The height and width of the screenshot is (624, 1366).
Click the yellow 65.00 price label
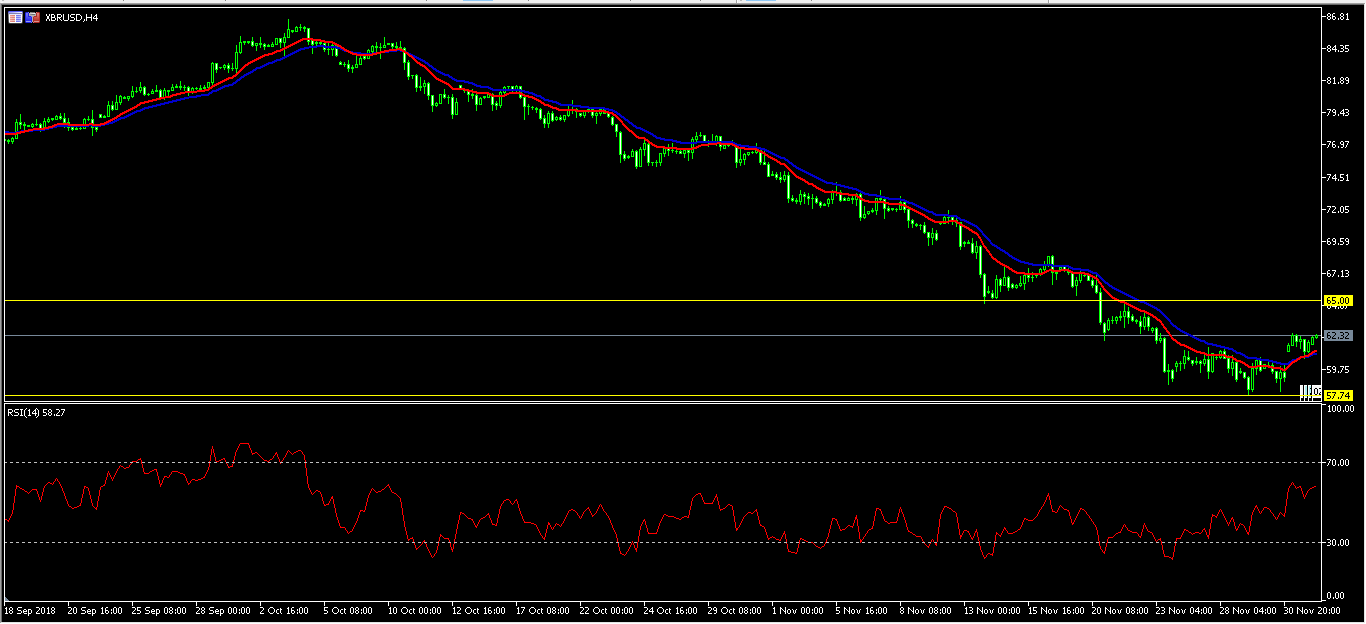tap(1337, 300)
